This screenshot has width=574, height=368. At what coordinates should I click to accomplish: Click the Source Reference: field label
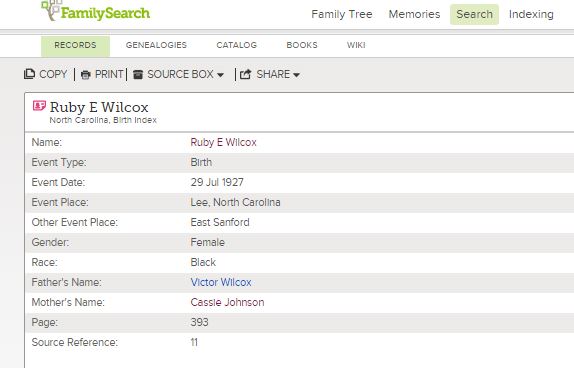click(74, 342)
